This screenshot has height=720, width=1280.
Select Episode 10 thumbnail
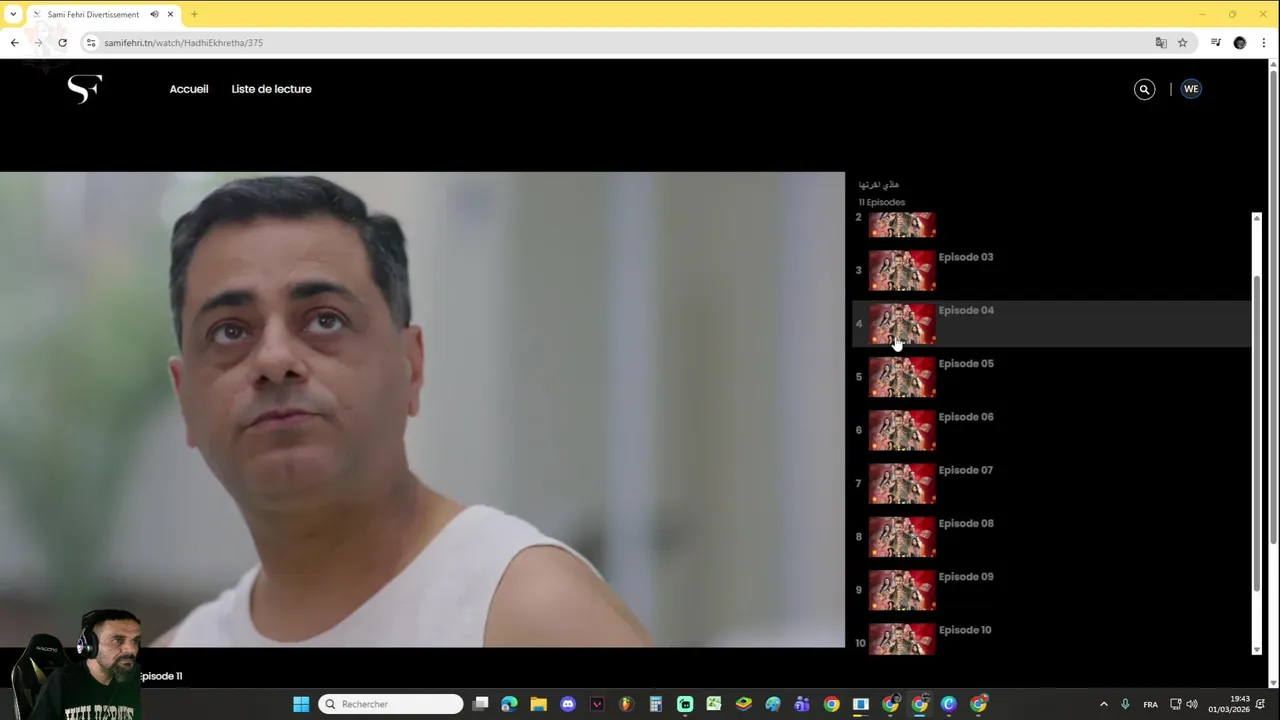point(902,640)
